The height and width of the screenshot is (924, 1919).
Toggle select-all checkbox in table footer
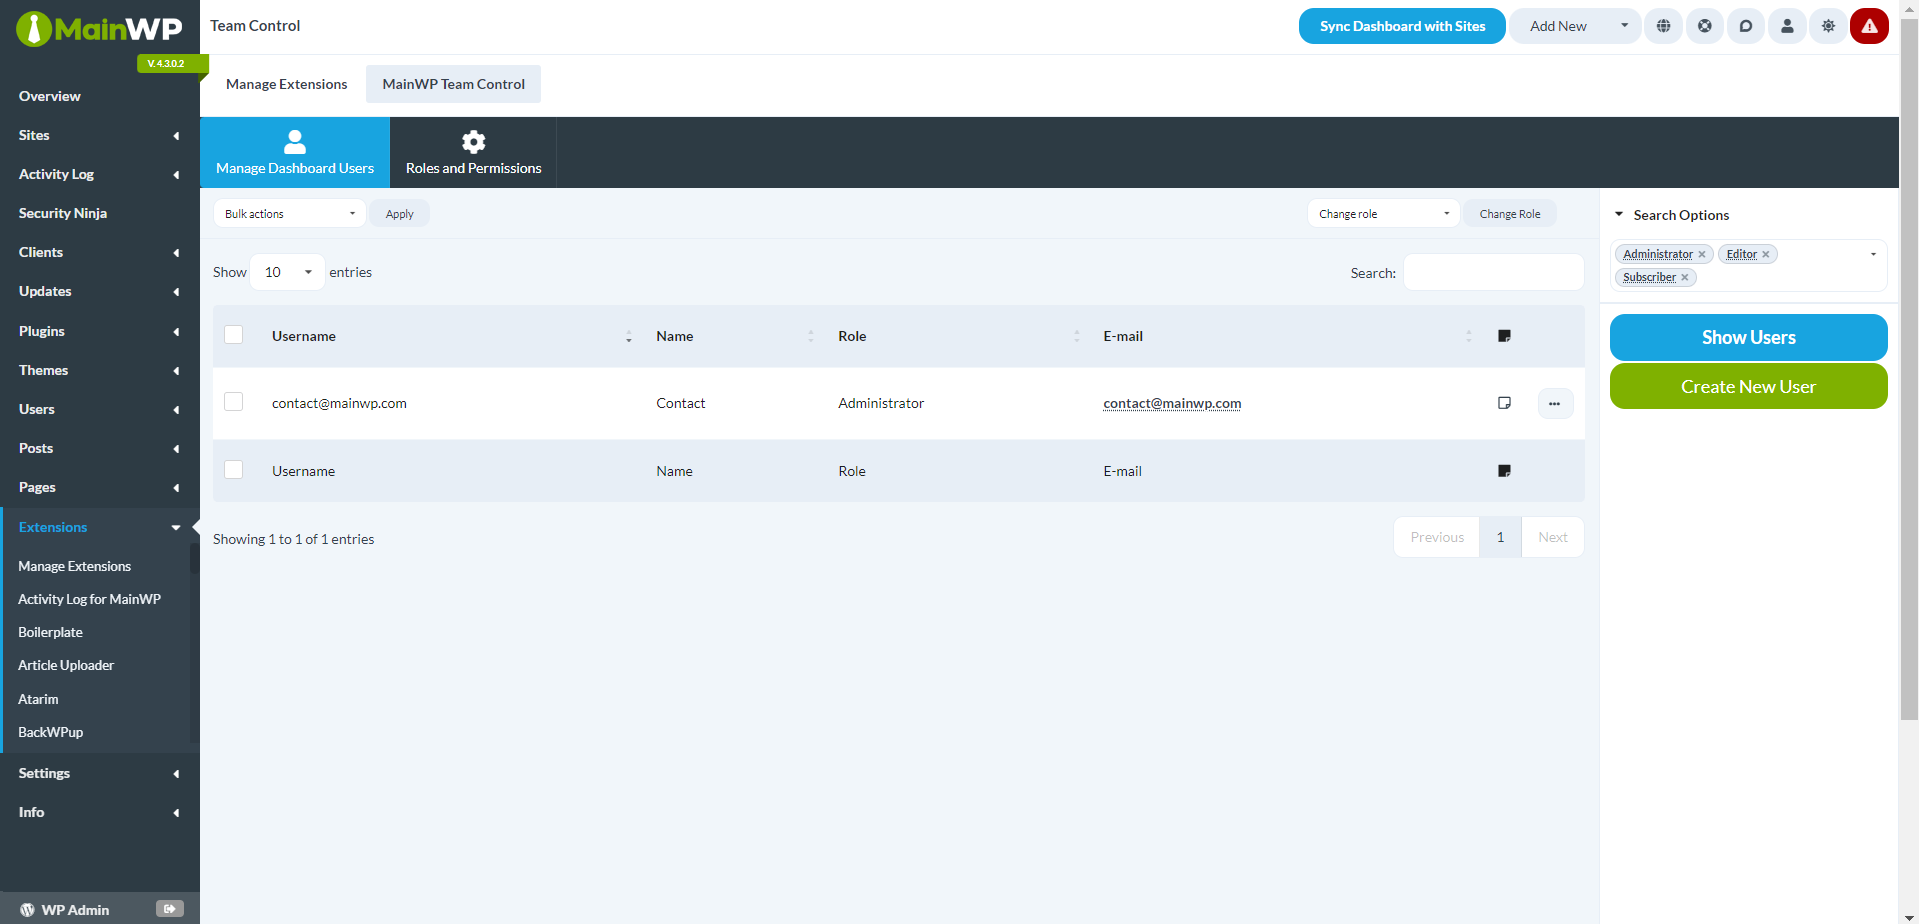[x=234, y=470]
